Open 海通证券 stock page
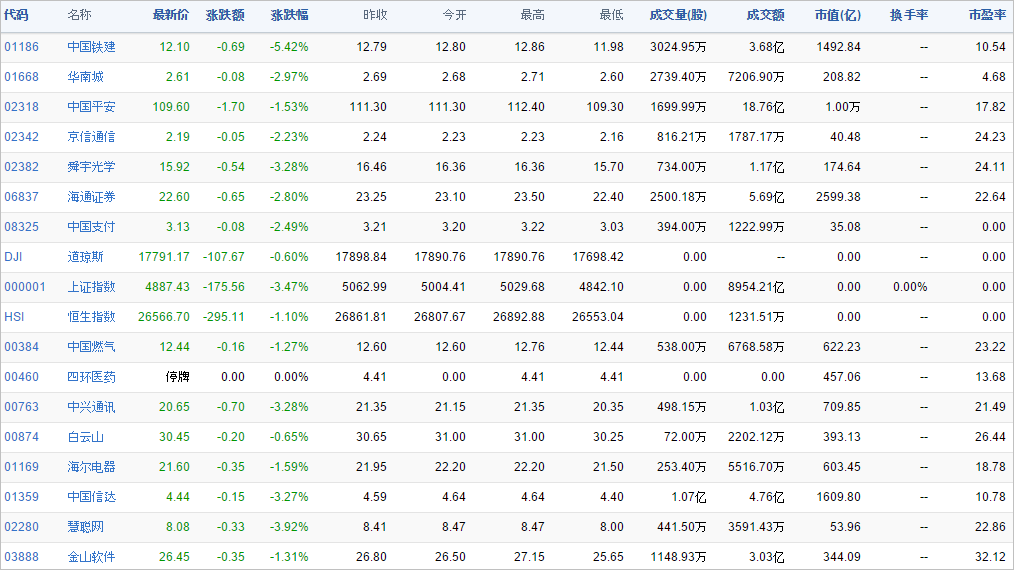This screenshot has height=570, width=1014. point(91,197)
